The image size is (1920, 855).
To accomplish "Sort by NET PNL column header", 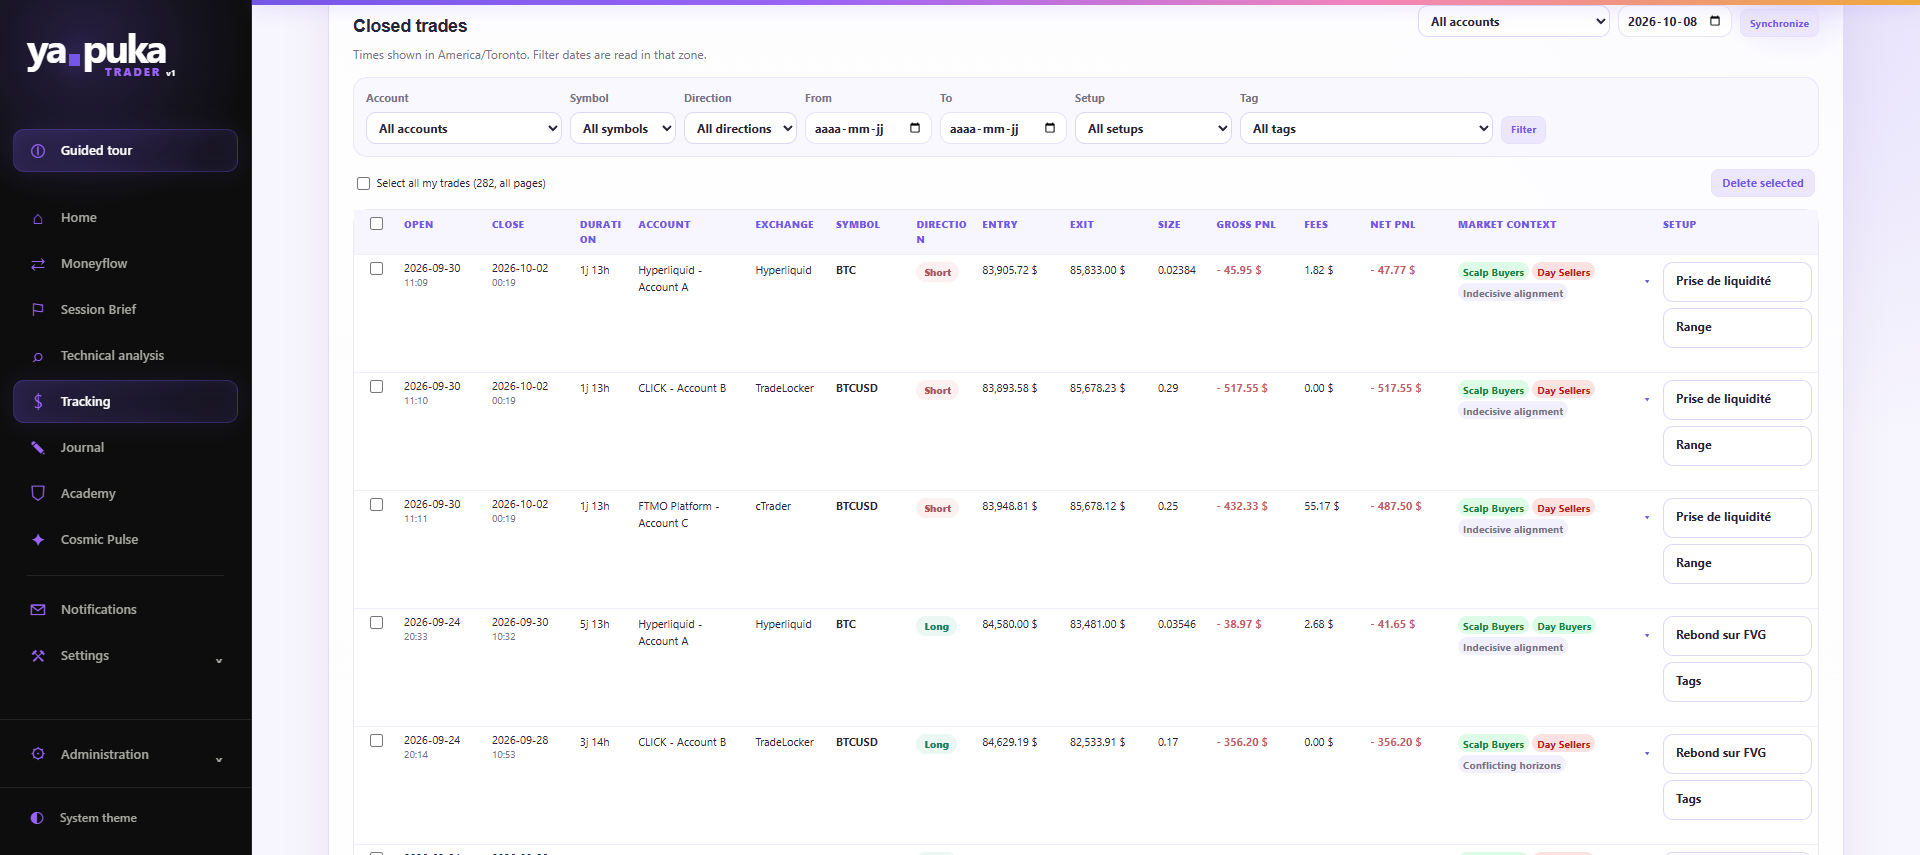I will [x=1392, y=225].
